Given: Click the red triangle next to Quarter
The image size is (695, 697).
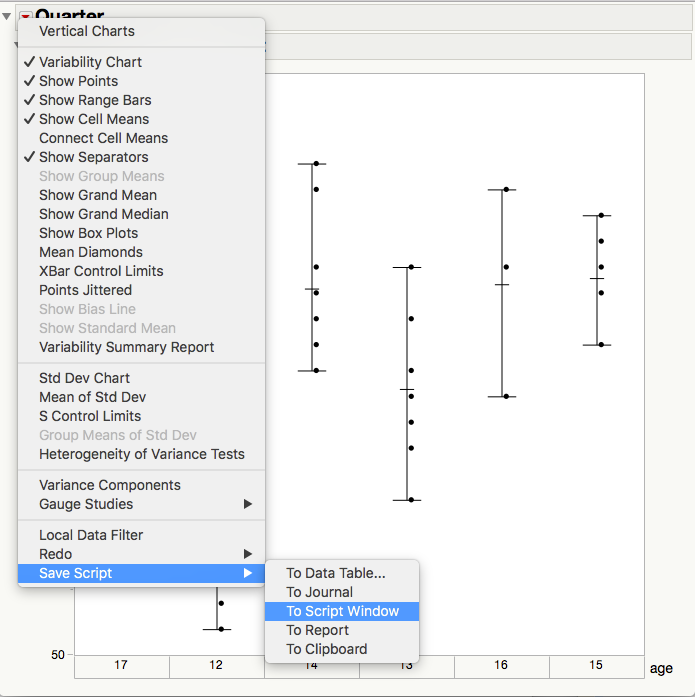Looking at the screenshot, I should (x=25, y=16).
